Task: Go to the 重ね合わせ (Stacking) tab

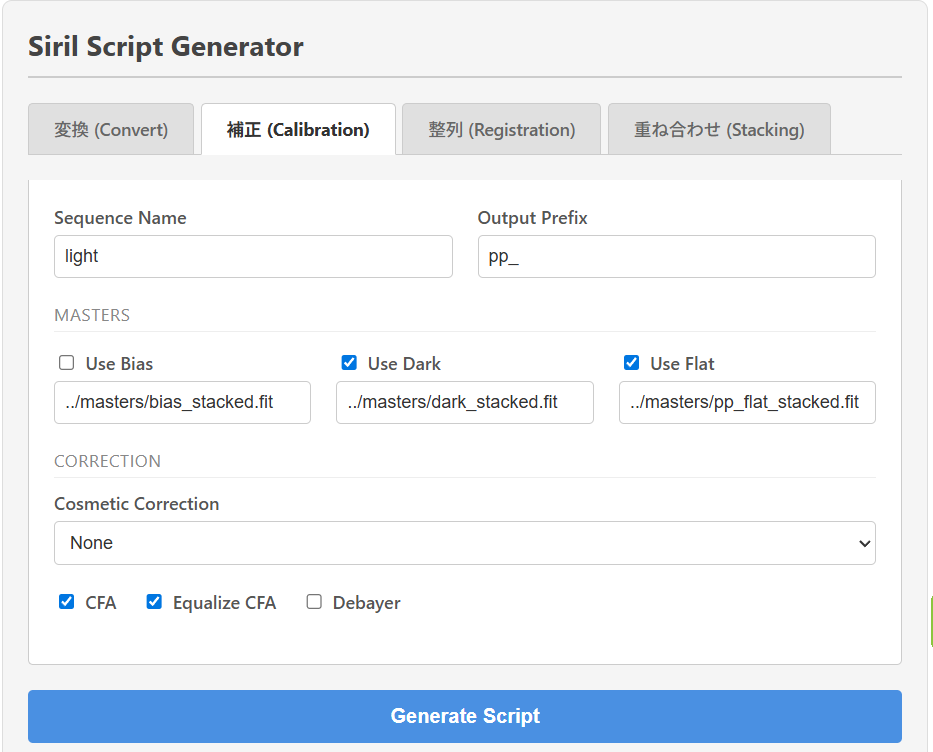Action: 719,129
